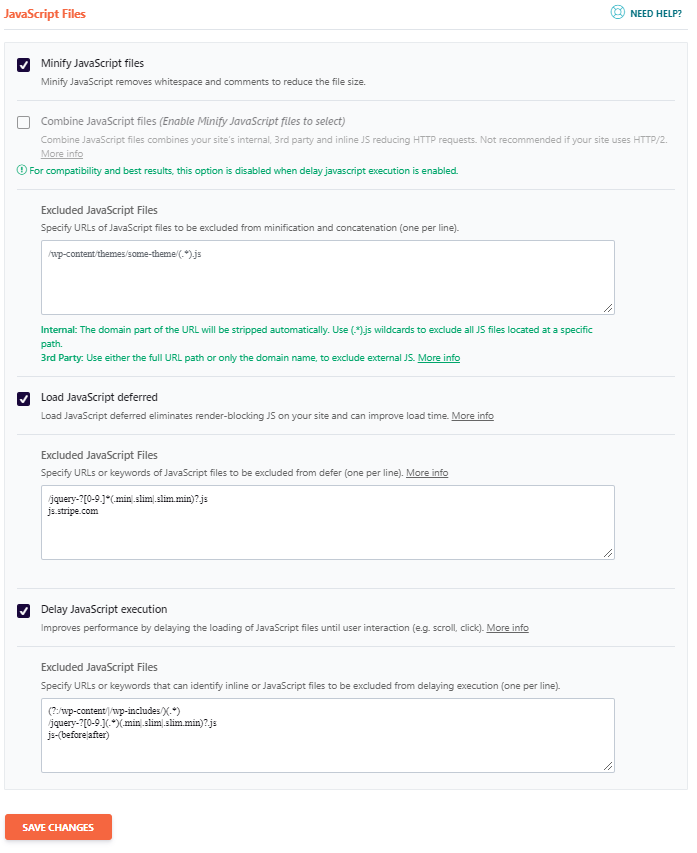The width and height of the screenshot is (697, 853).
Task: Disable Load JavaScript deferred
Action: click(x=23, y=399)
